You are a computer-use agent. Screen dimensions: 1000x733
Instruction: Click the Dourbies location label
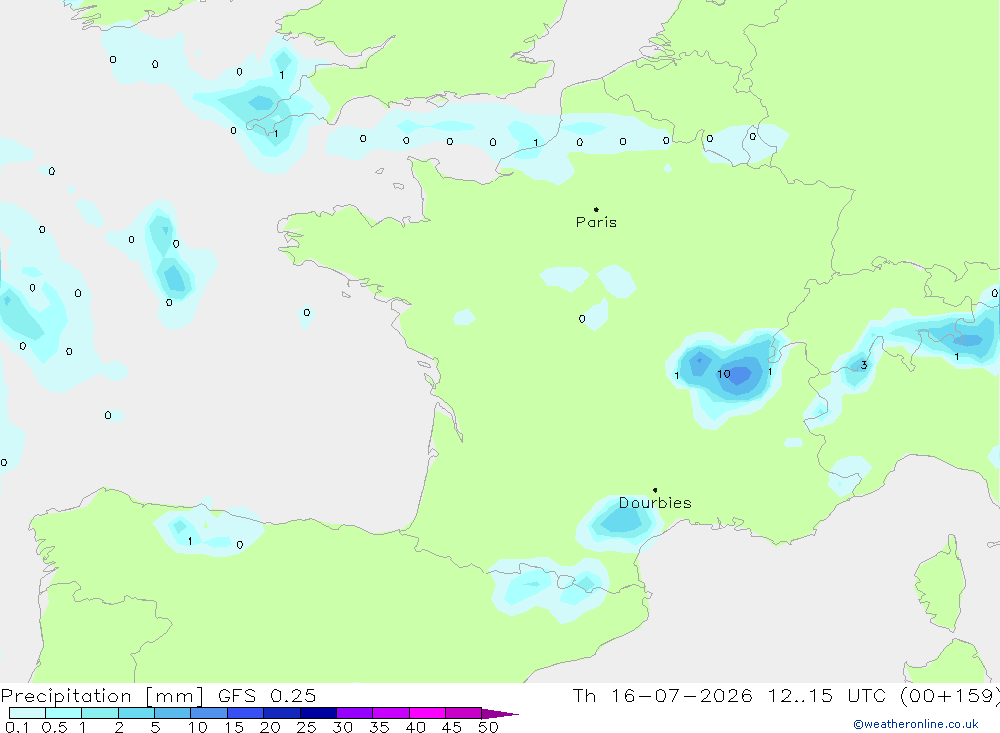pyautogui.click(x=655, y=503)
